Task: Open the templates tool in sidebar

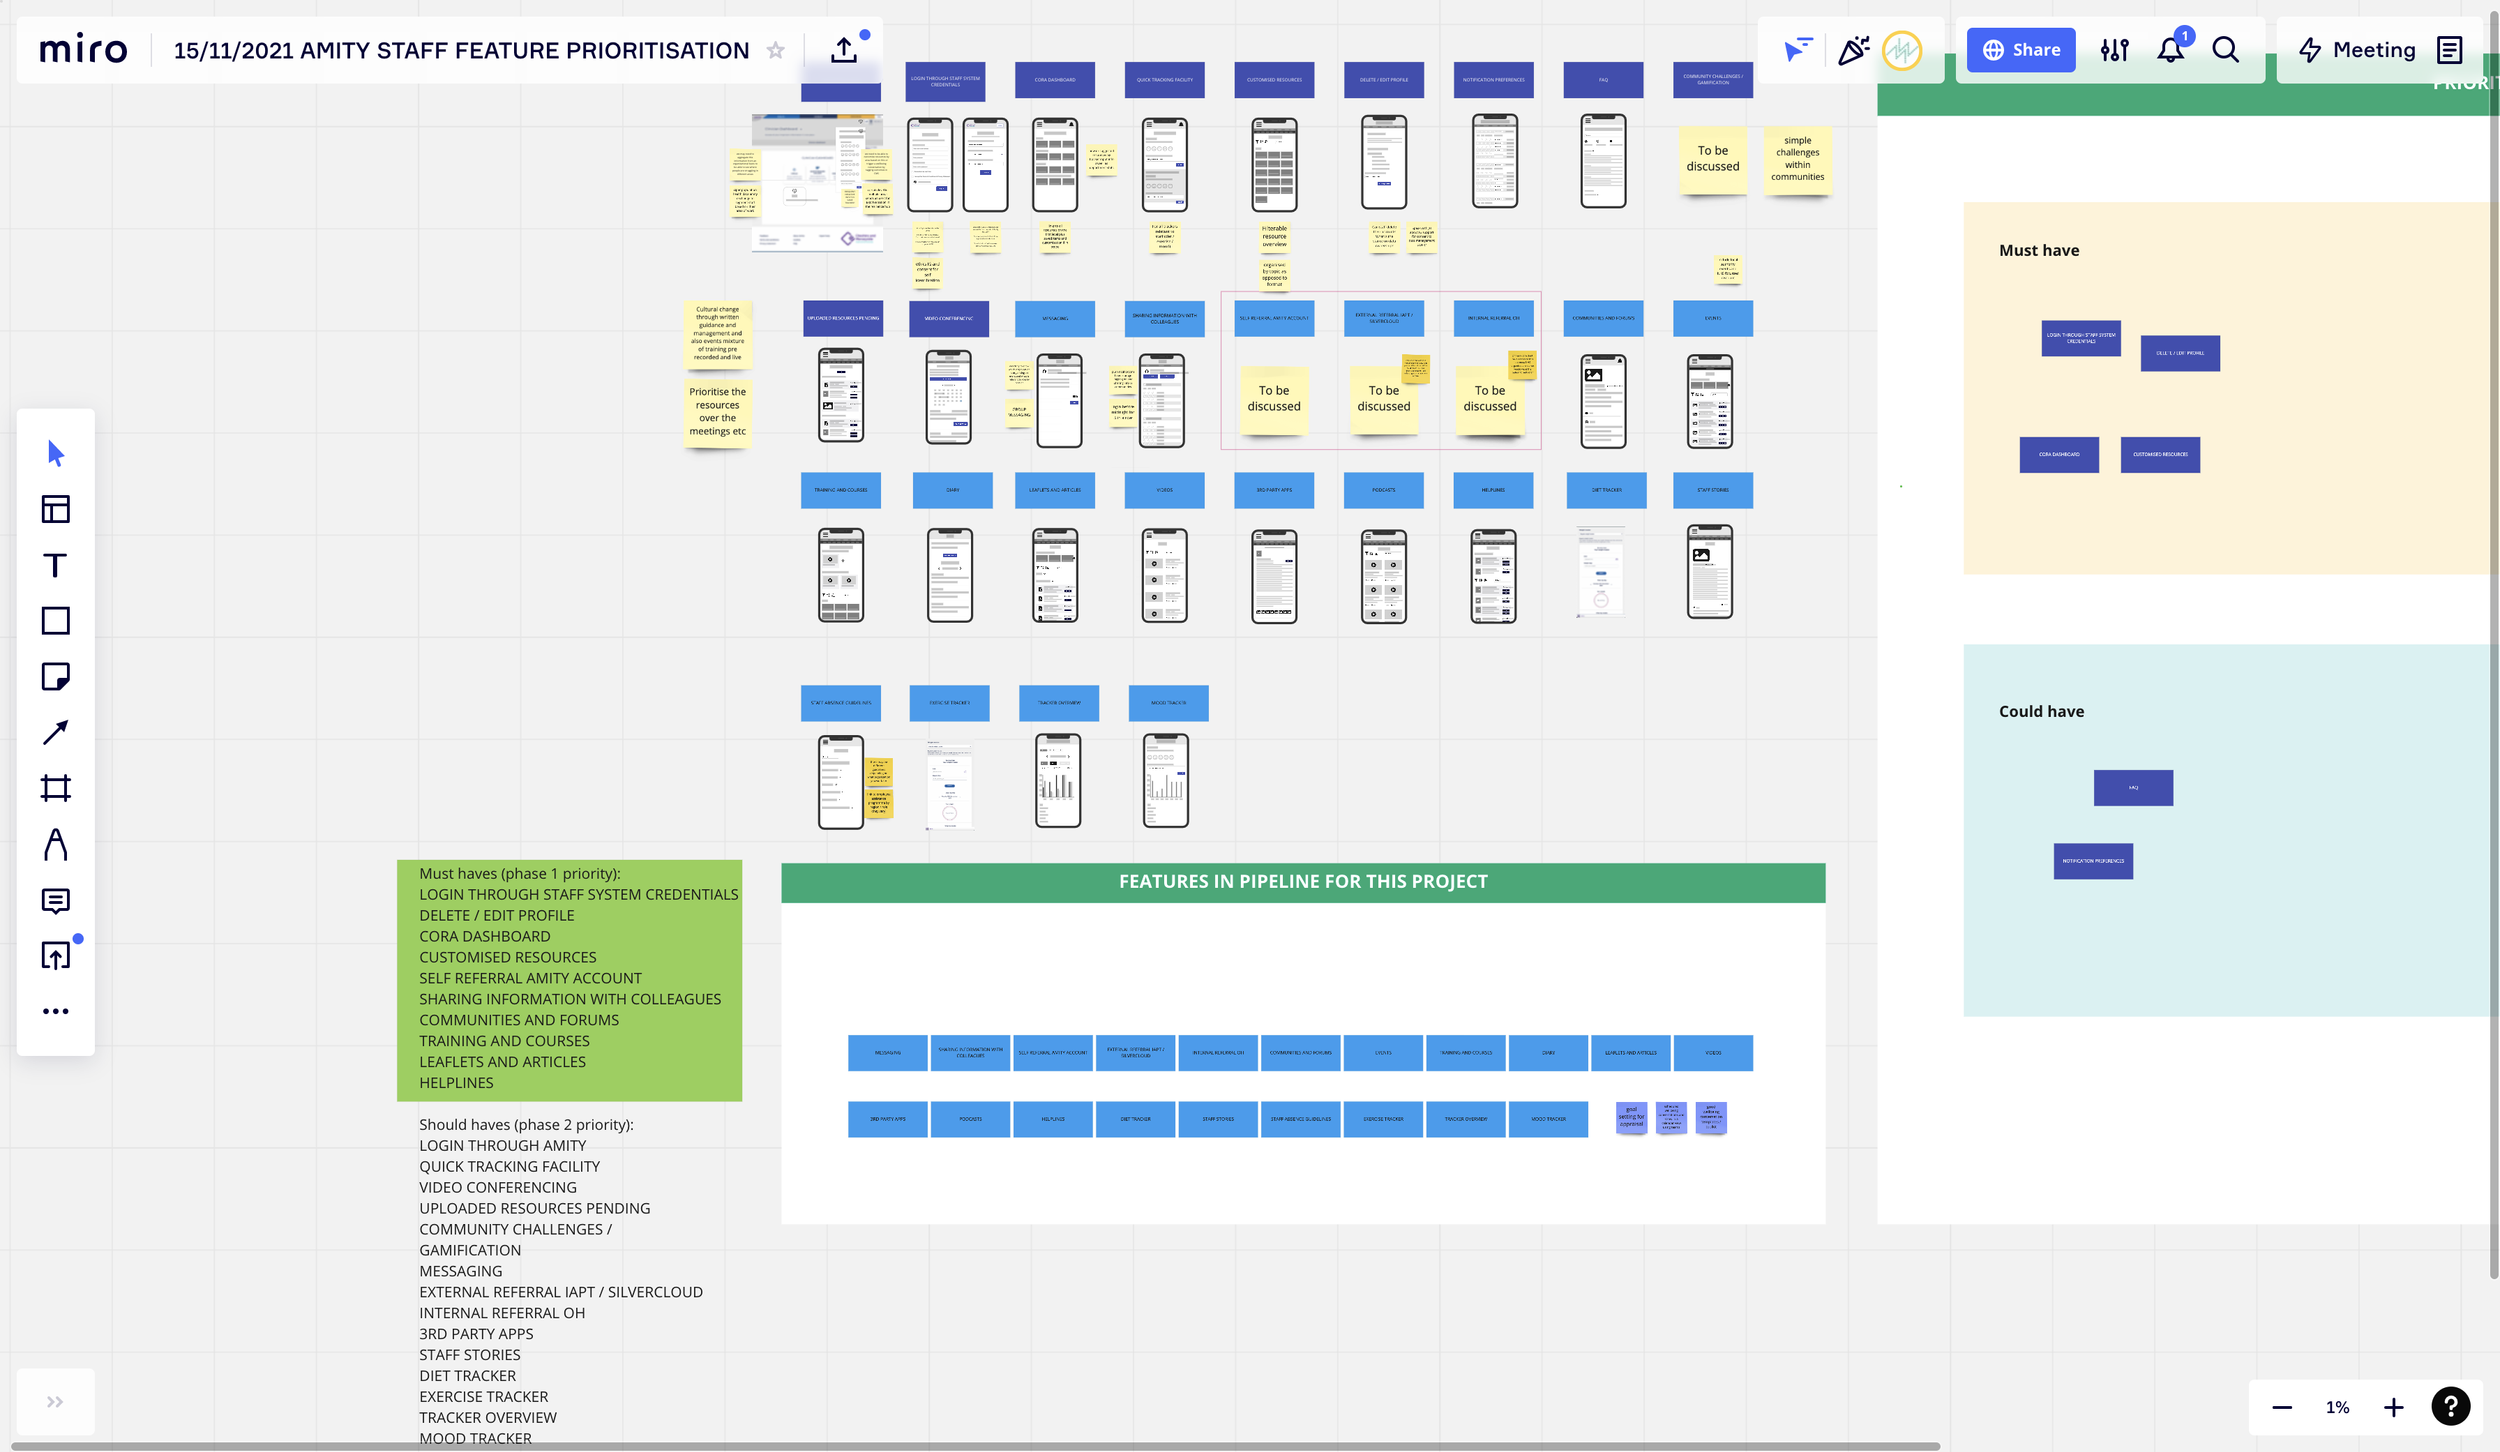Action: [x=55, y=509]
